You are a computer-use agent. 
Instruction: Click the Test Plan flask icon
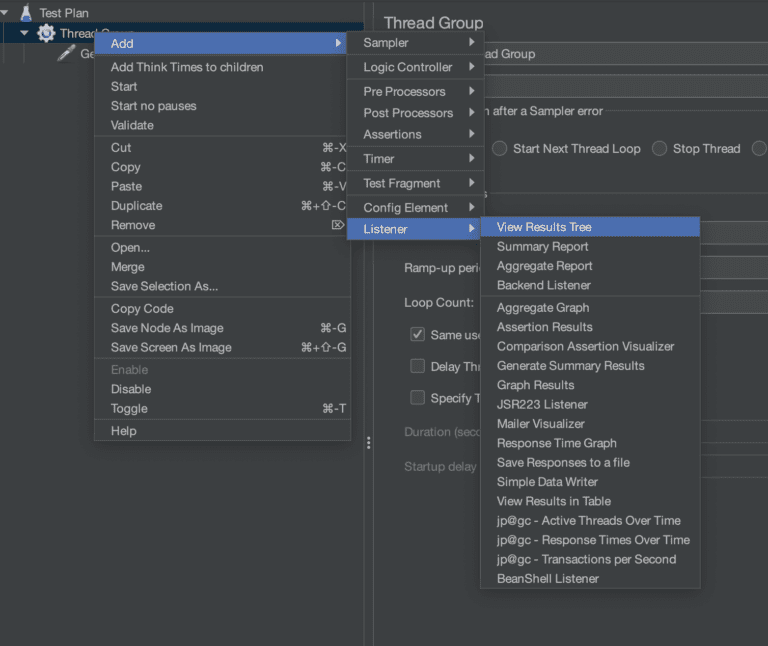tap(26, 13)
